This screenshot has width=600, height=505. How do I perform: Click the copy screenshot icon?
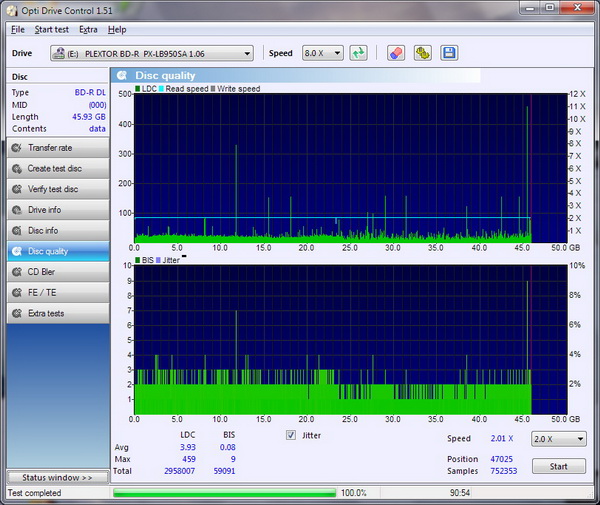click(422, 53)
